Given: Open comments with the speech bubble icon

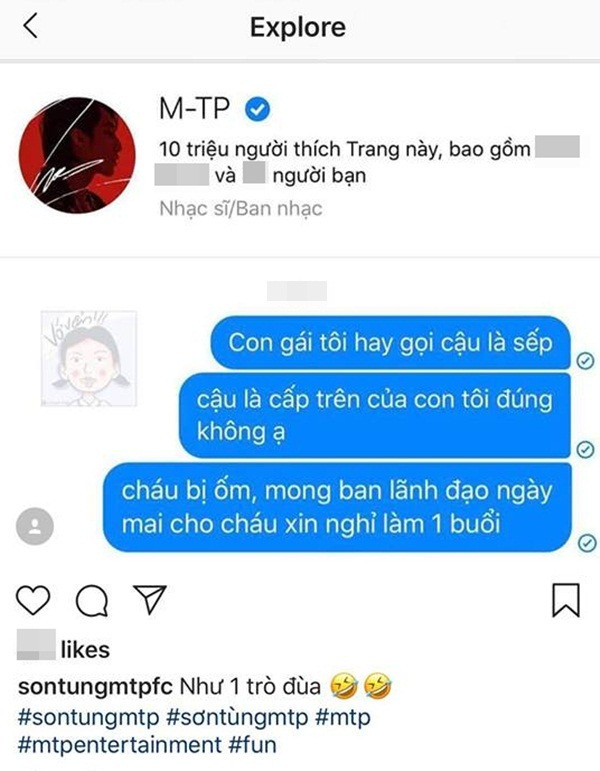Looking at the screenshot, I should [x=91, y=600].
